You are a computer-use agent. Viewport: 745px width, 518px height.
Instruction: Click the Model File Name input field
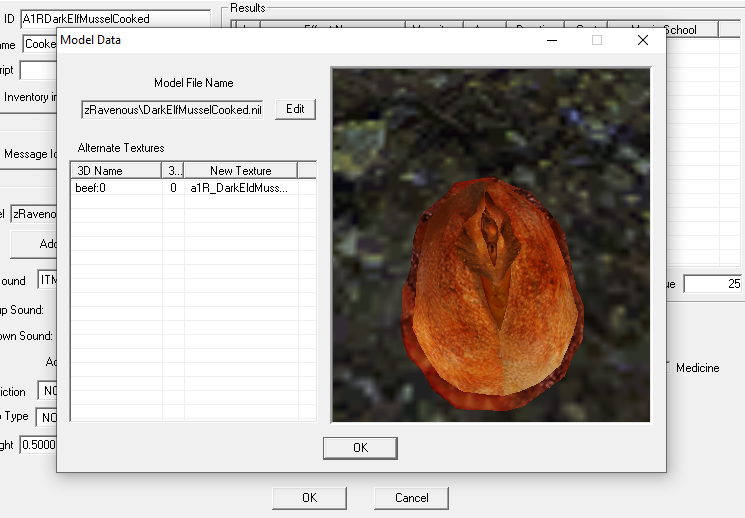pos(172,110)
